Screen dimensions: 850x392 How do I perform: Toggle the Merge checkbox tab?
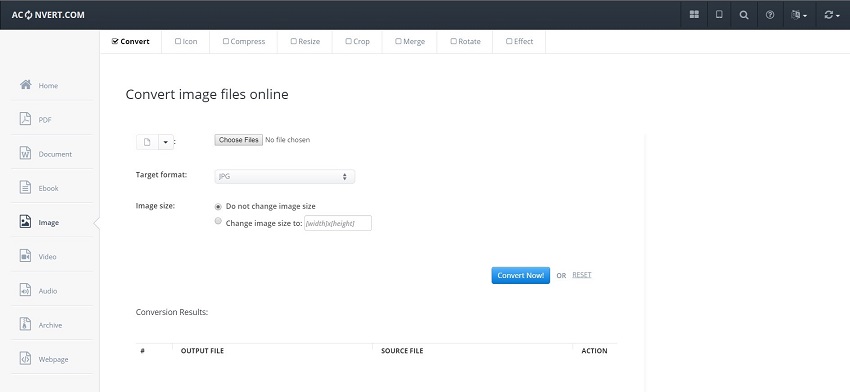[410, 41]
